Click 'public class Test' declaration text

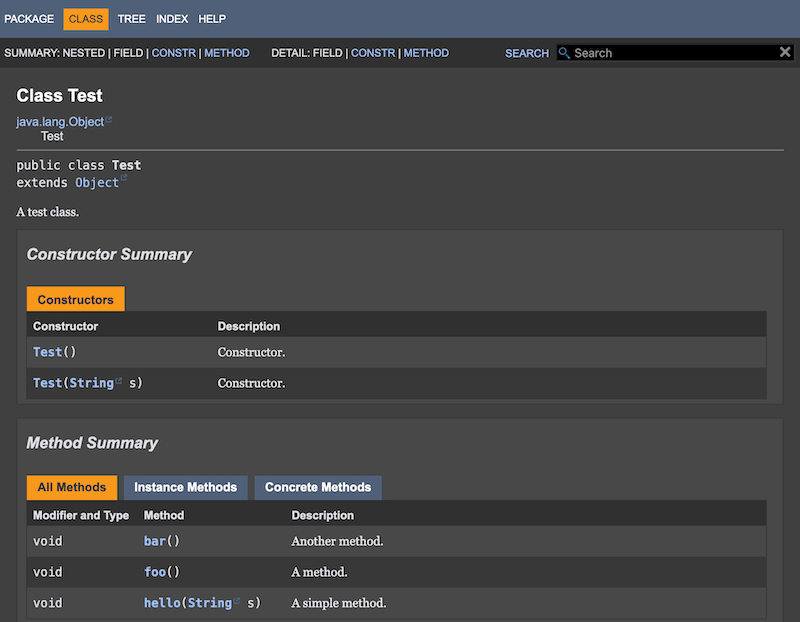(79, 165)
